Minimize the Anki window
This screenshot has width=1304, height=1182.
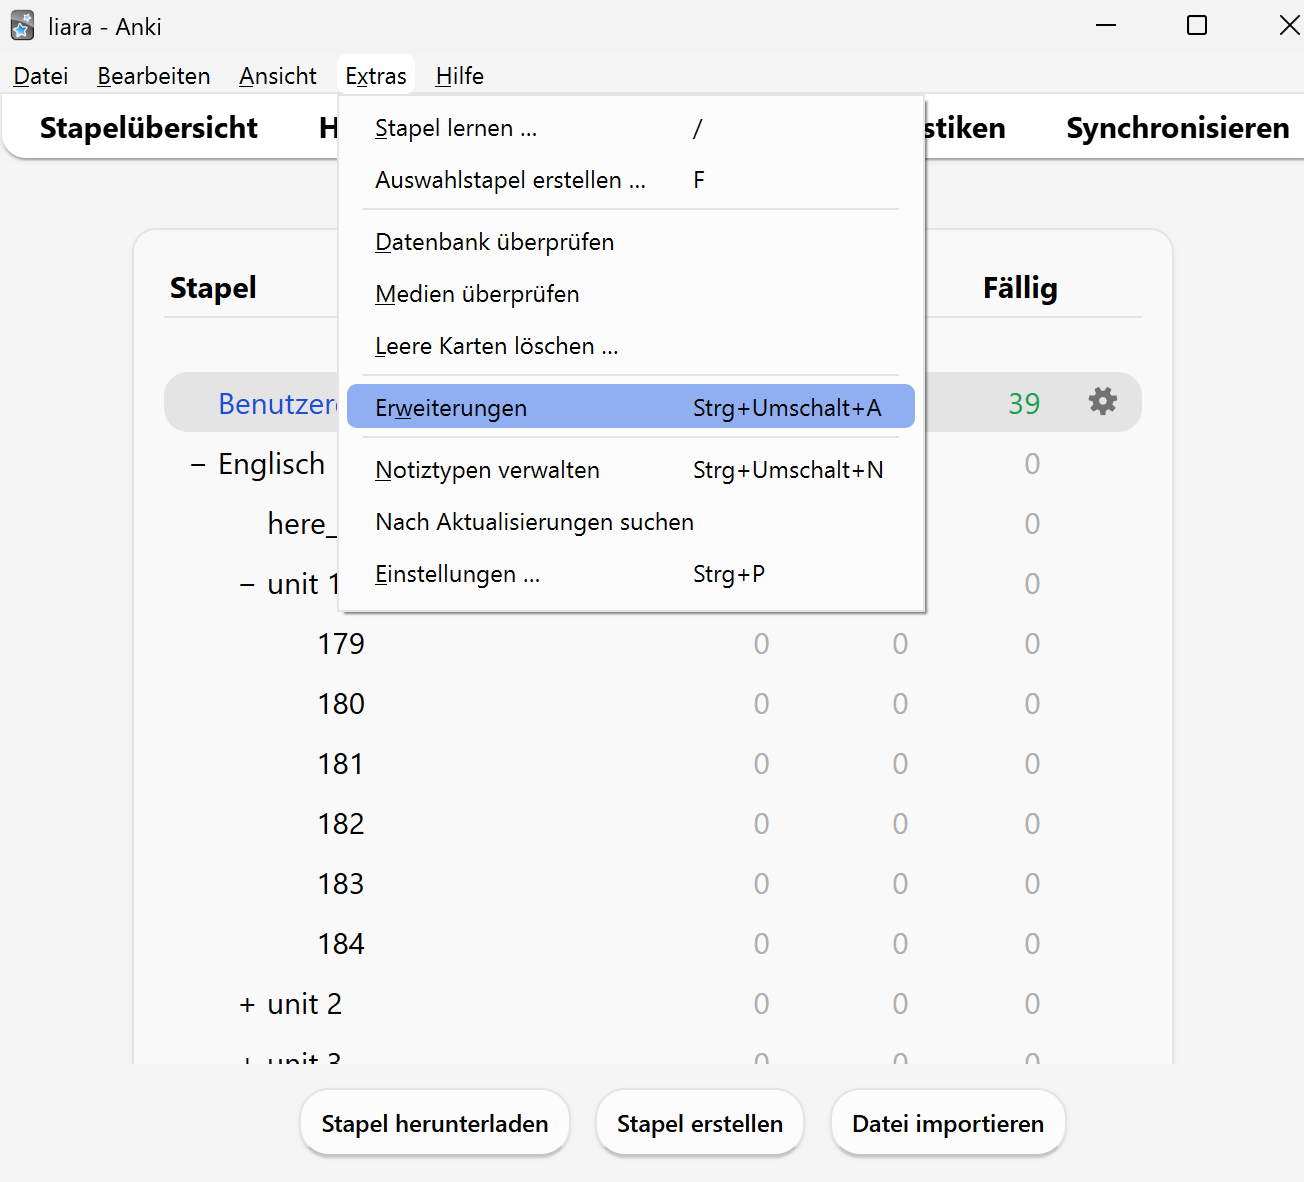tap(1106, 25)
